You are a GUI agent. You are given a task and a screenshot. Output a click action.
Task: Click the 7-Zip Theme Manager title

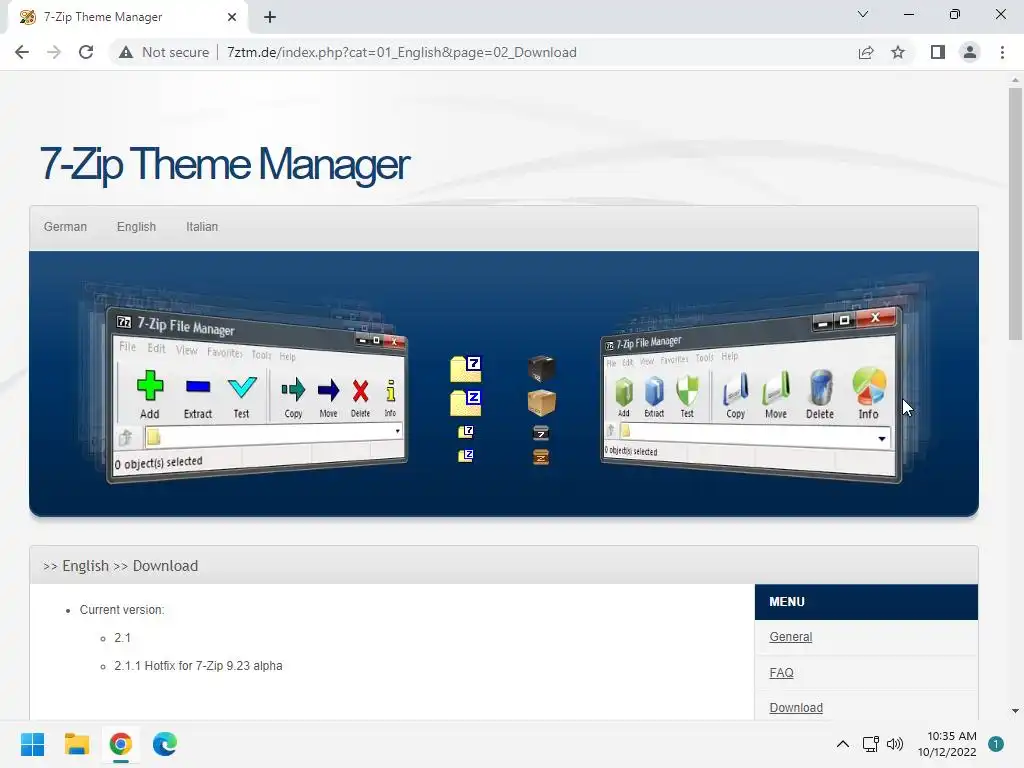coord(224,164)
